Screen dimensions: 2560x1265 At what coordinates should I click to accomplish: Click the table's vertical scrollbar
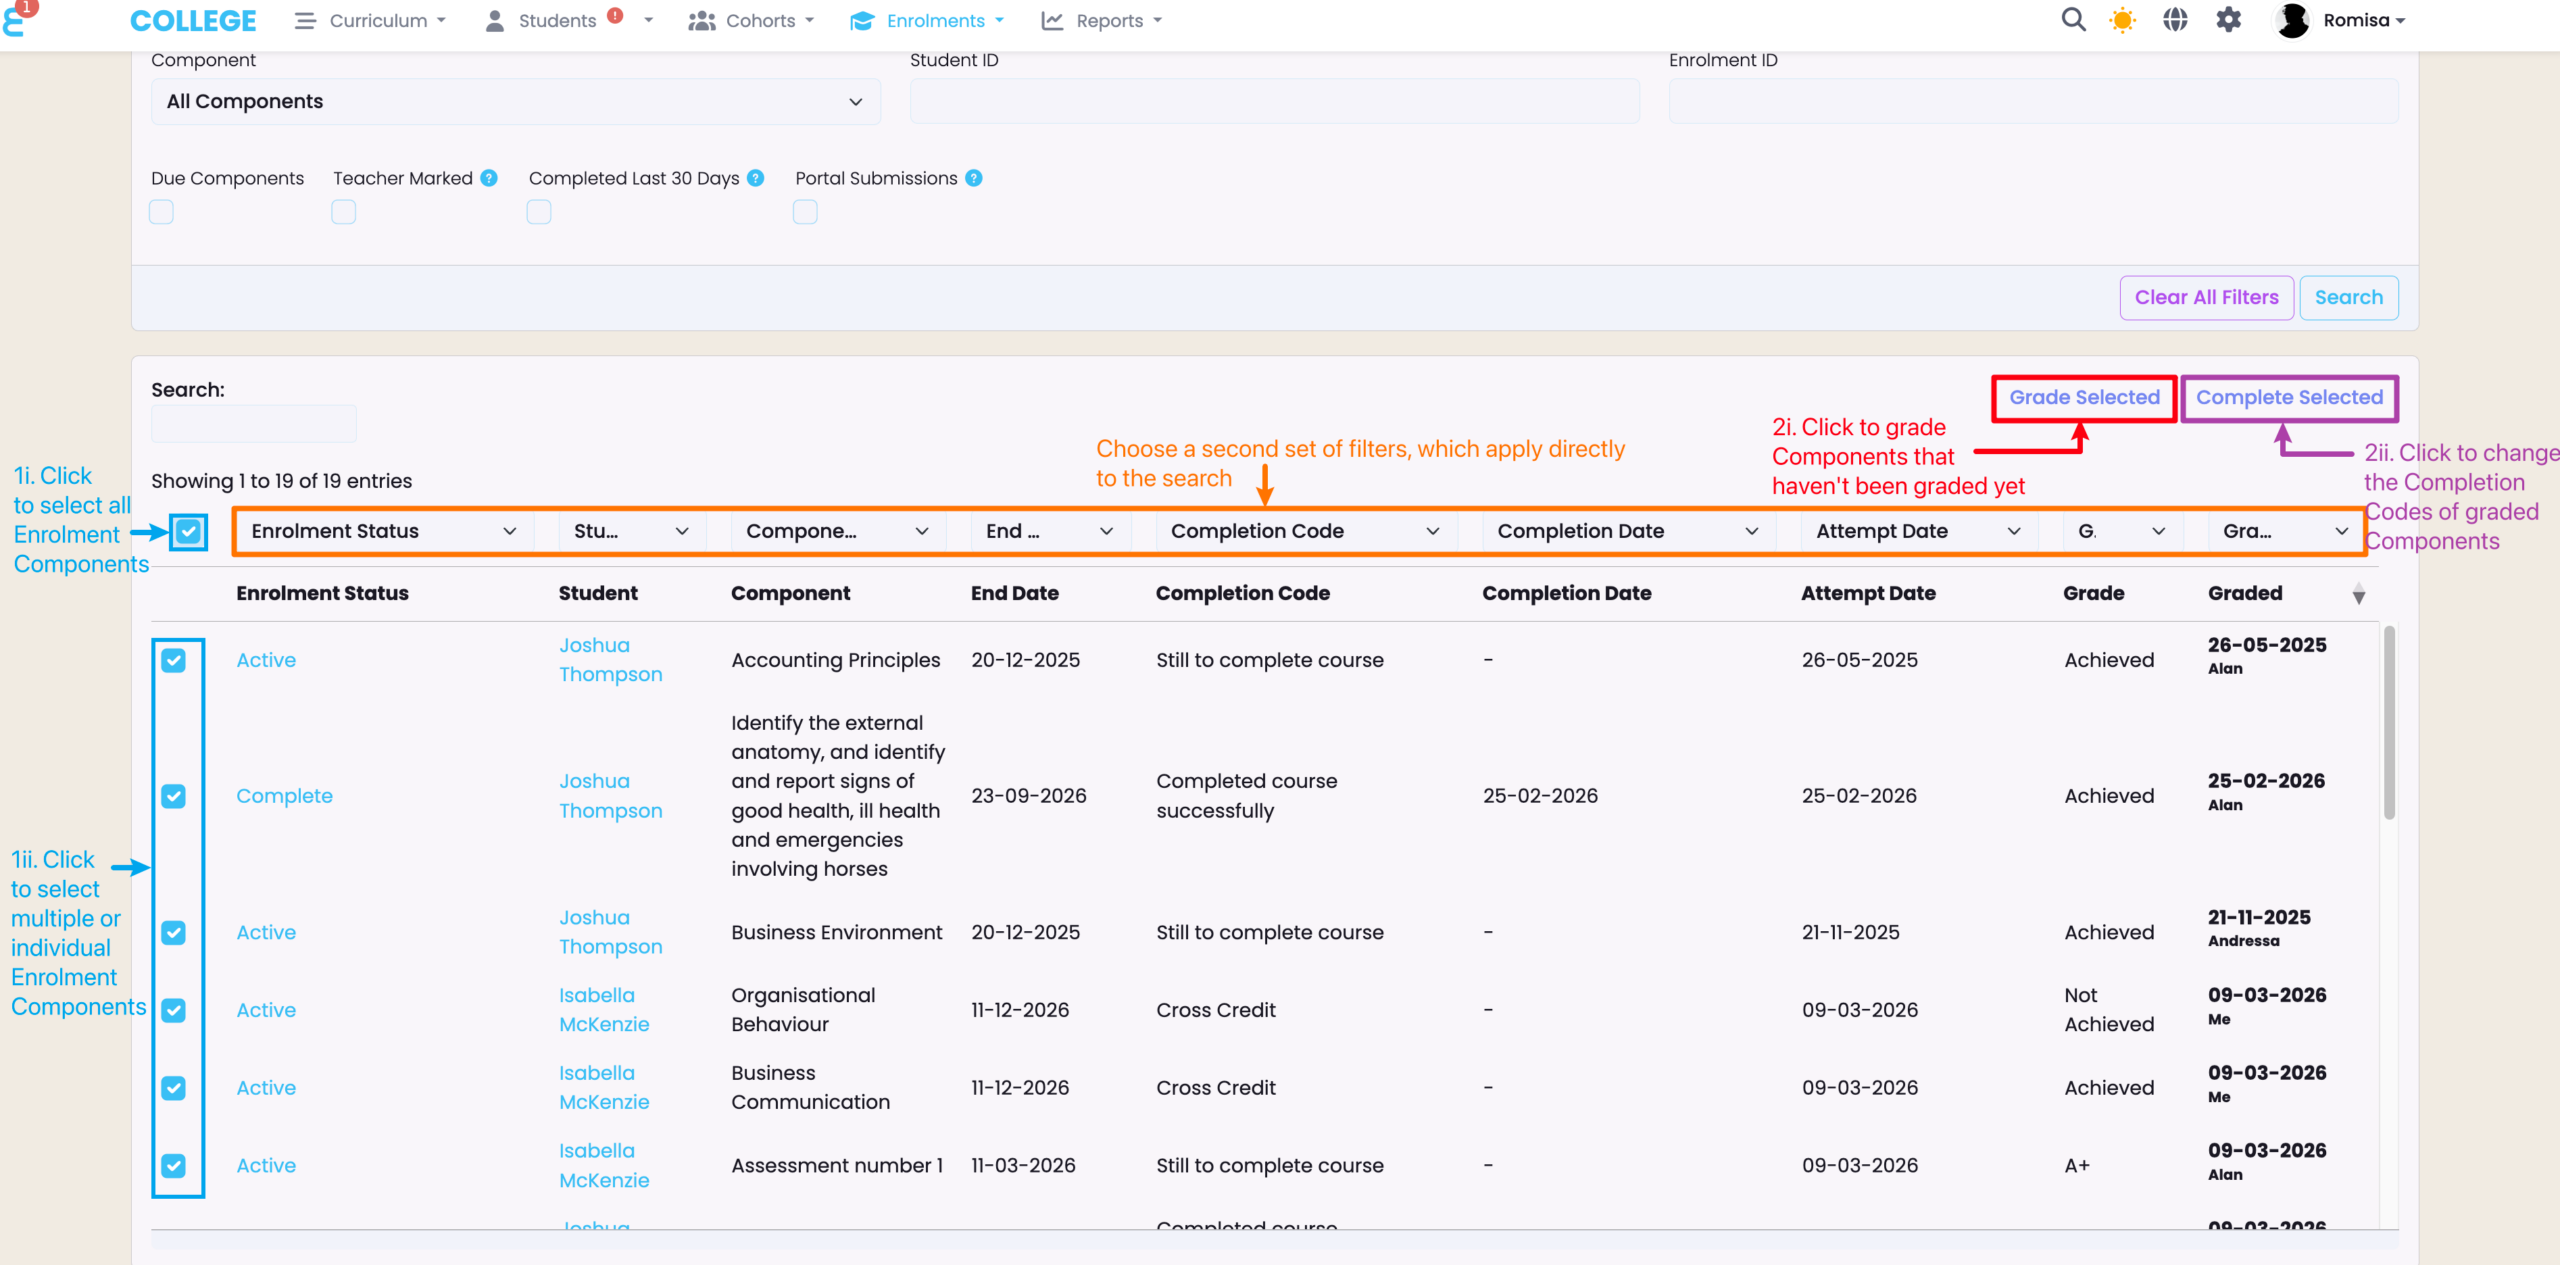click(x=2389, y=722)
